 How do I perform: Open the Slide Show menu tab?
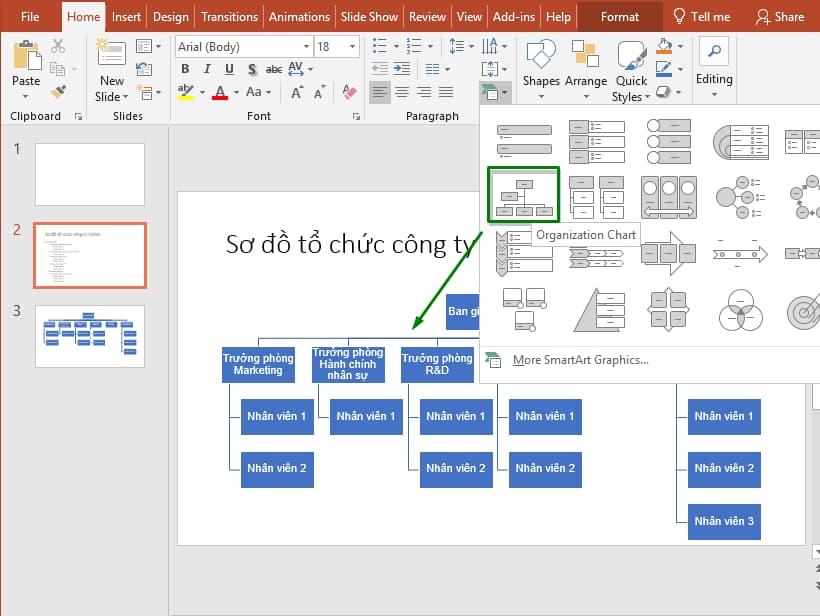point(368,16)
